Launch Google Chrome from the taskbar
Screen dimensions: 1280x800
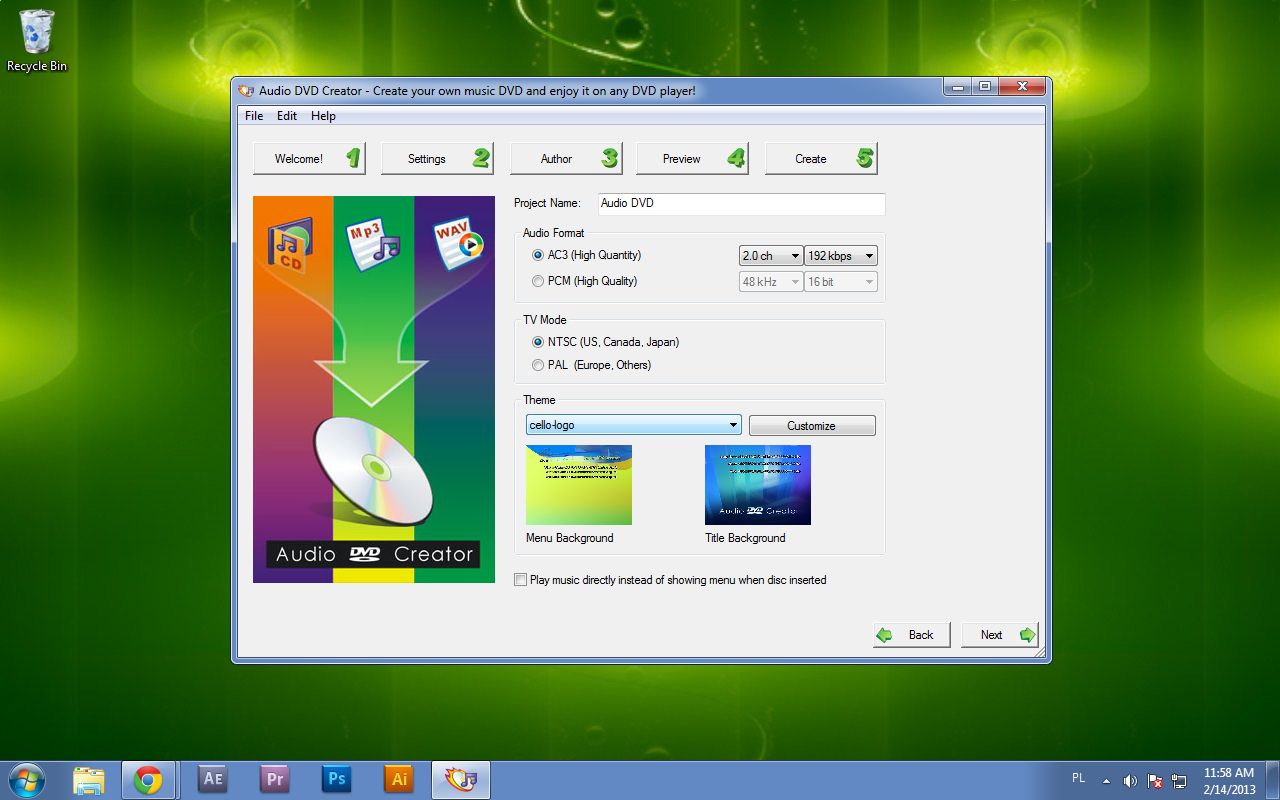148,780
